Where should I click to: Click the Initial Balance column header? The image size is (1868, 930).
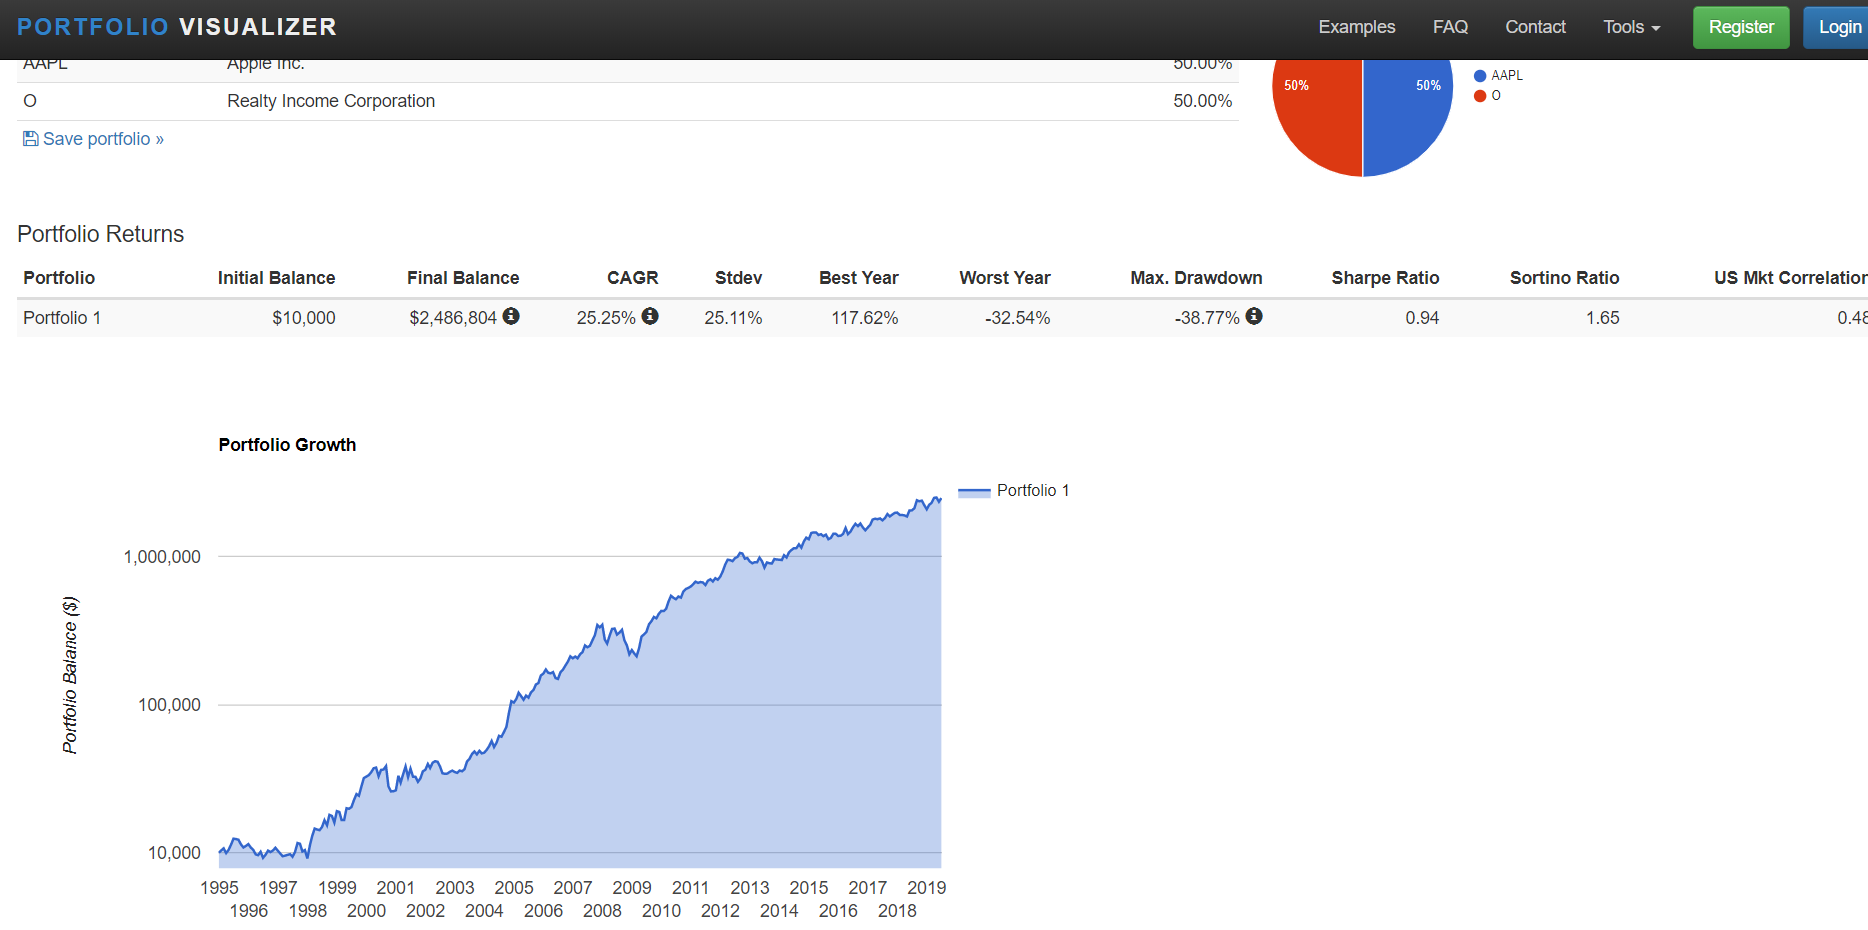pyautogui.click(x=276, y=278)
